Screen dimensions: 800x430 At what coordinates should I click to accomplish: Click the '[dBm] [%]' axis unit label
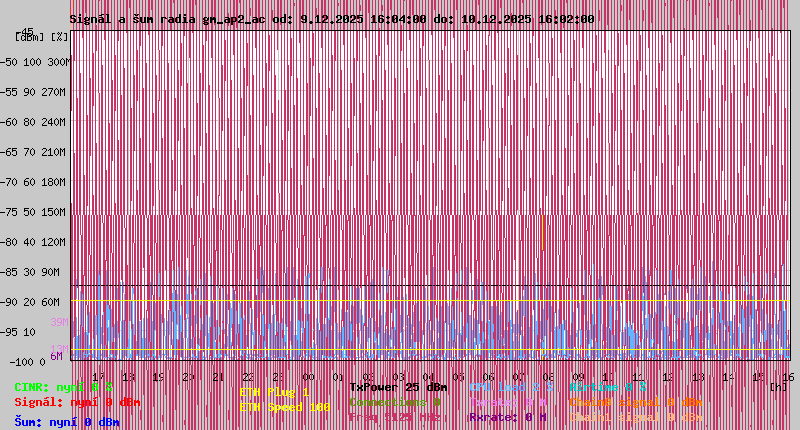(41, 37)
